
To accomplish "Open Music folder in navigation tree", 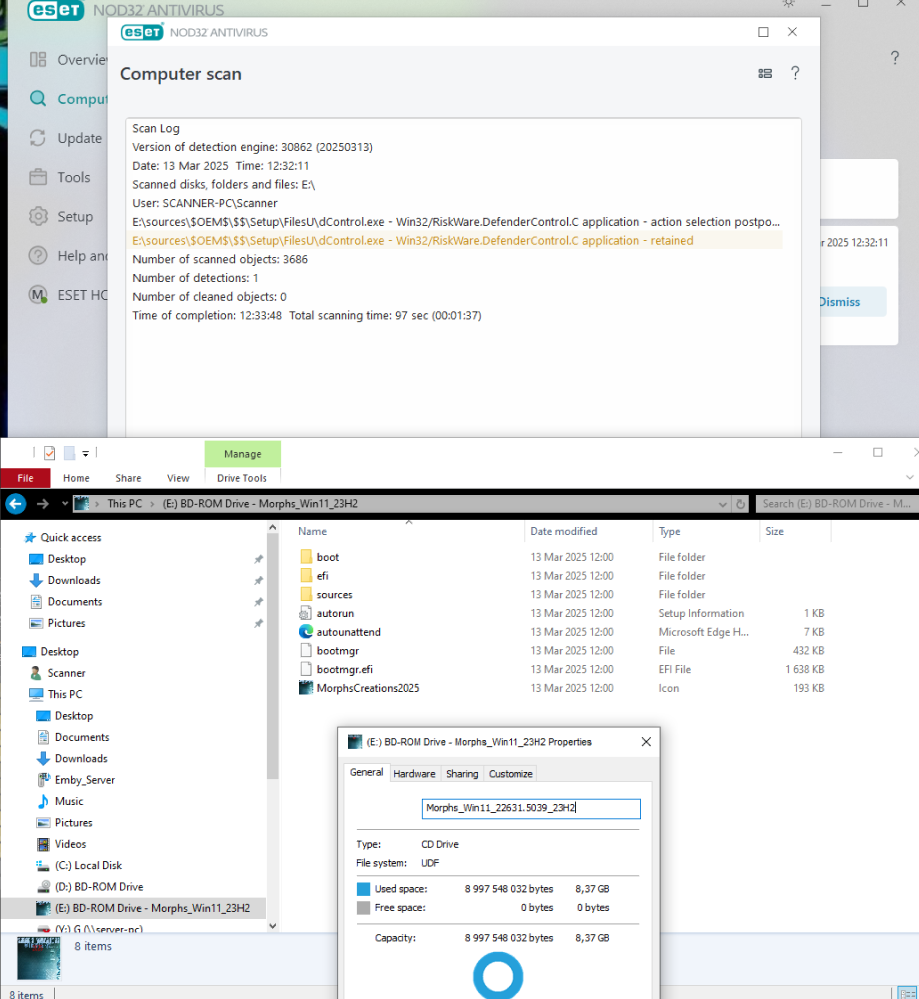I will click(x=69, y=801).
